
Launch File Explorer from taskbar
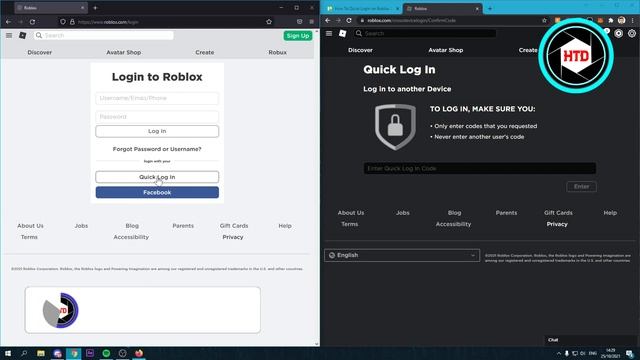tap(41, 353)
